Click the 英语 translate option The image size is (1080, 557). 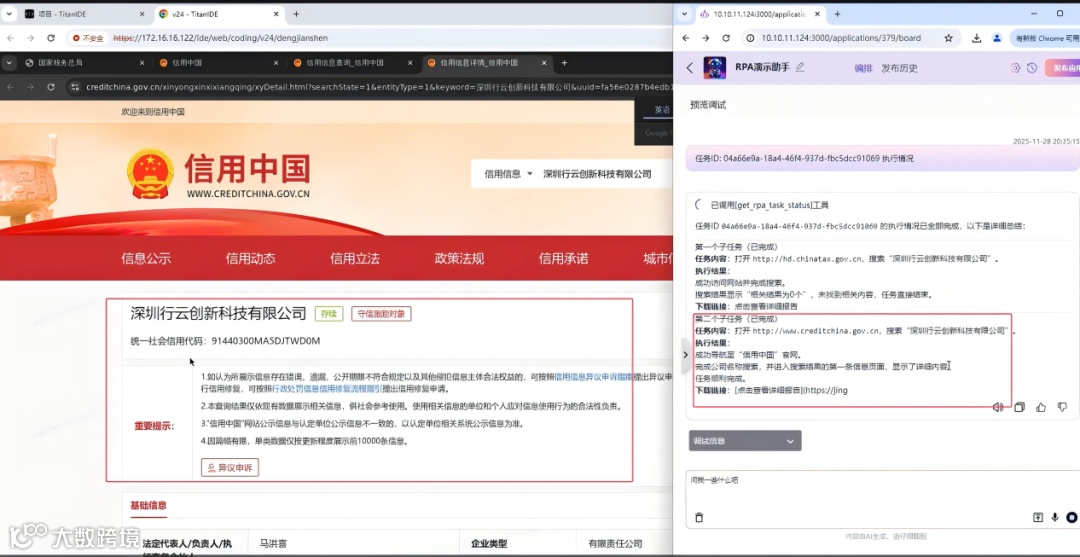[x=662, y=109]
